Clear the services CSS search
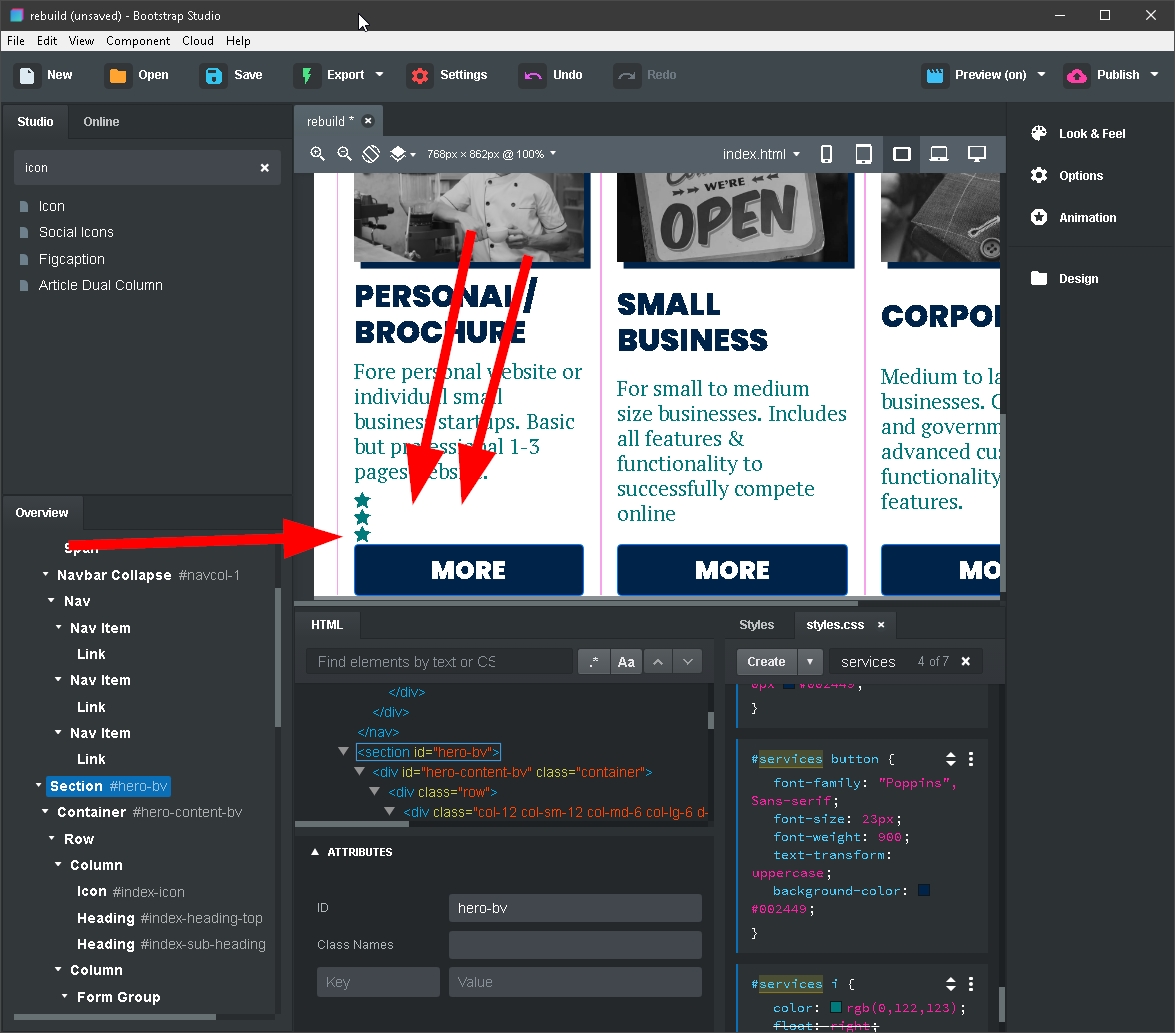Viewport: 1175px width, 1033px height. (966, 661)
